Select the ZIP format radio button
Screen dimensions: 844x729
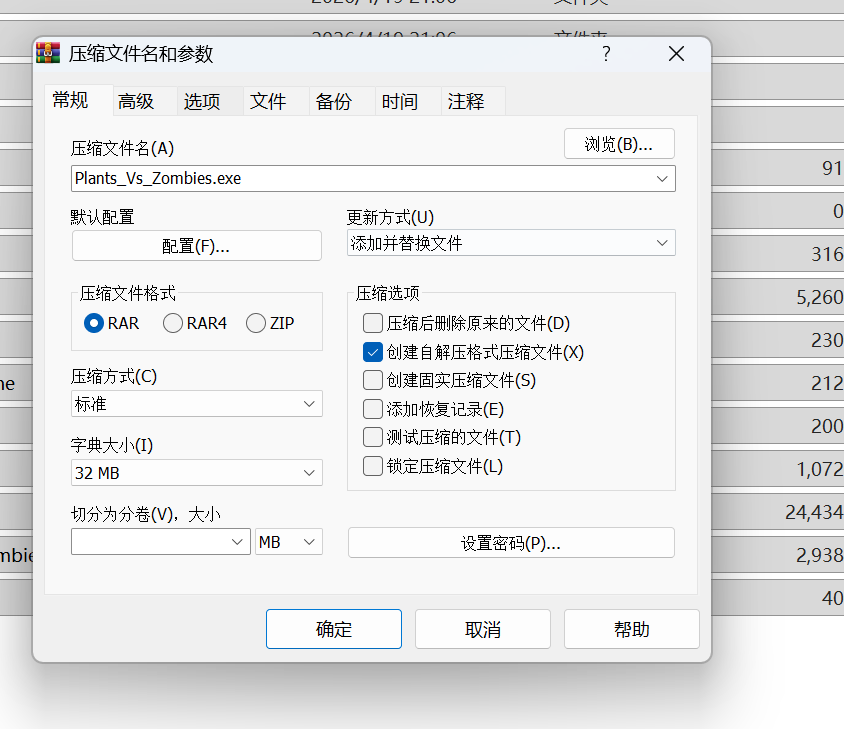click(x=256, y=323)
